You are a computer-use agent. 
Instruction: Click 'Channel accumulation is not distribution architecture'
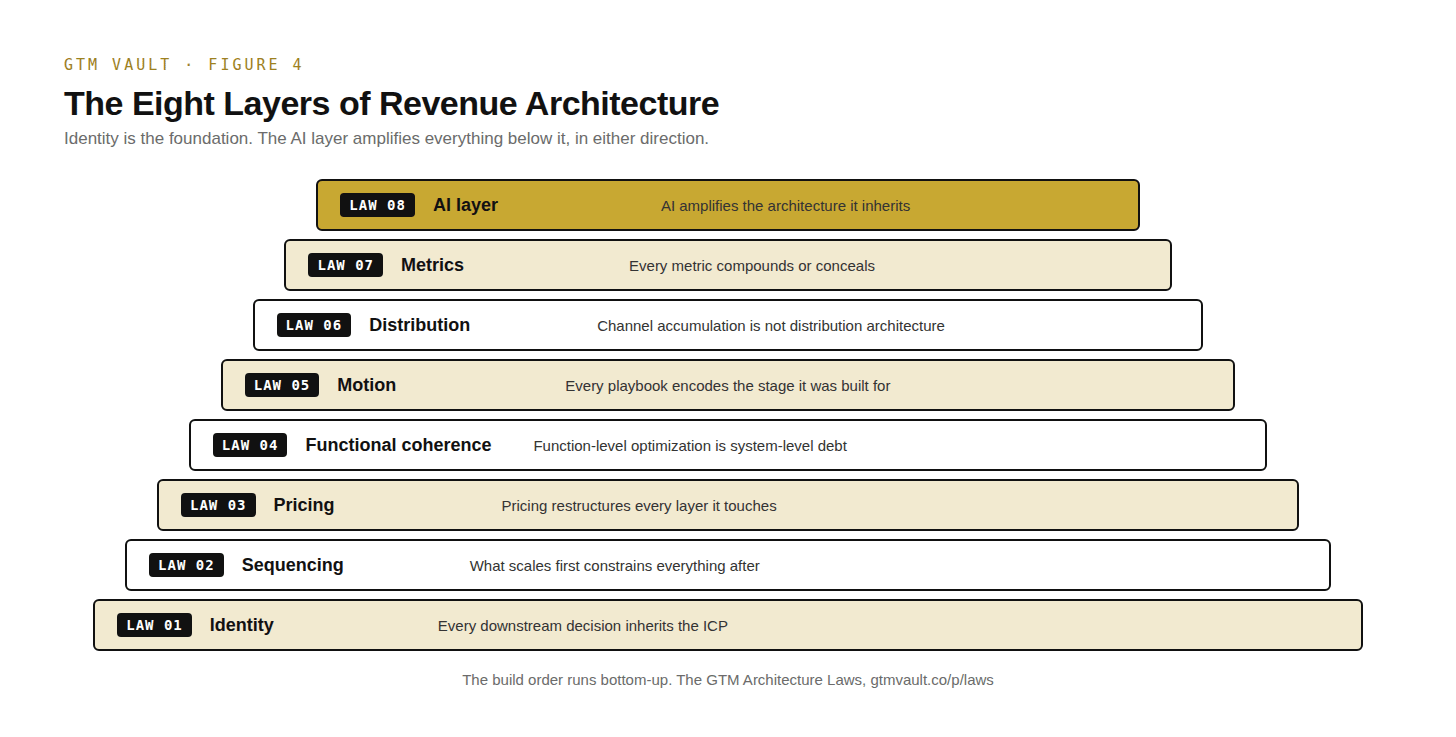point(771,326)
